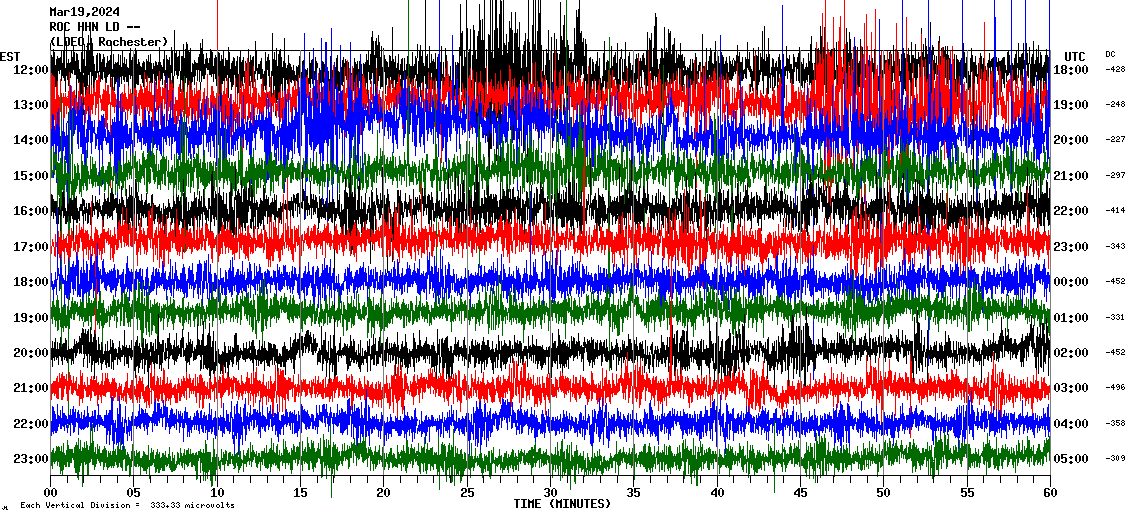Click the 60 minute axis tick label
The height and width of the screenshot is (519, 1130).
pos(1049,493)
